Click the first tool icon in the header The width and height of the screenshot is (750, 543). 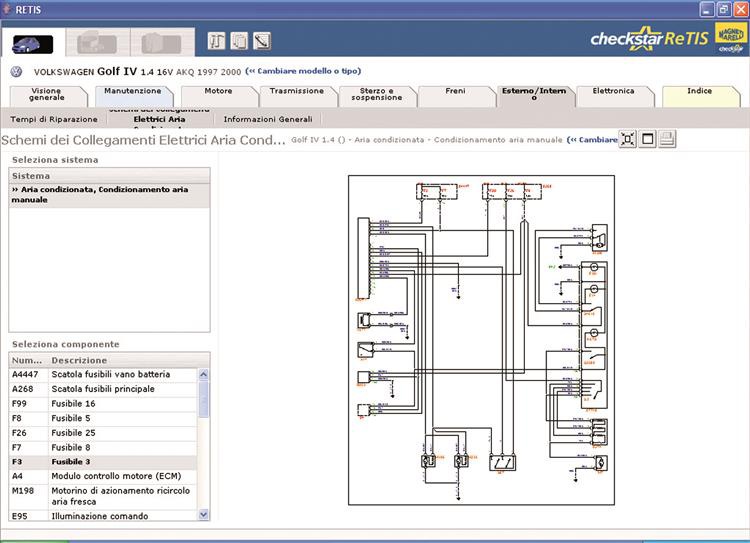click(x=217, y=41)
